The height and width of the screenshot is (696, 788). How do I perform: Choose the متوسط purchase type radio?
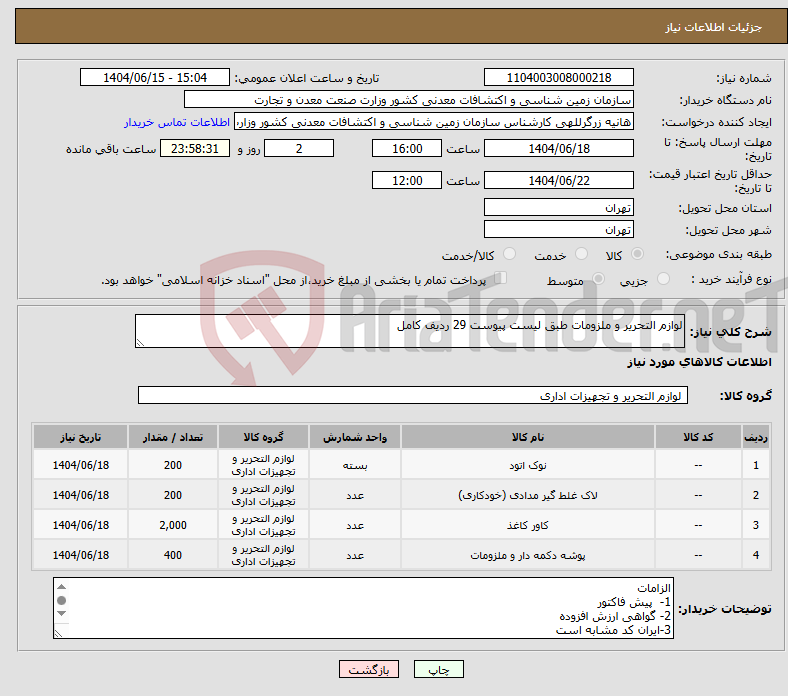[599, 280]
